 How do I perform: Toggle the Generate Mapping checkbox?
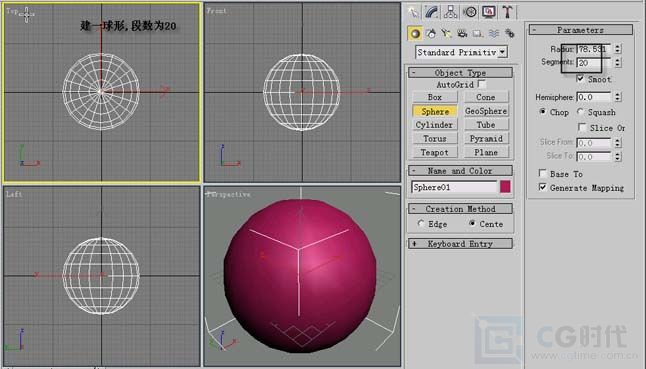point(543,187)
